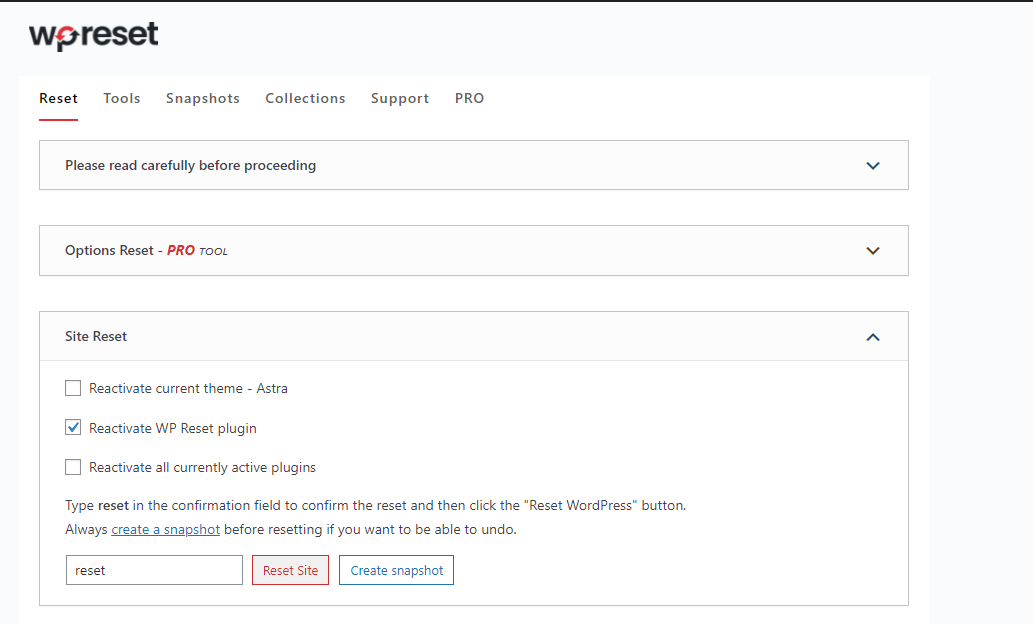Focus the reset confirmation text field
The height and width of the screenshot is (624, 1033).
(154, 570)
